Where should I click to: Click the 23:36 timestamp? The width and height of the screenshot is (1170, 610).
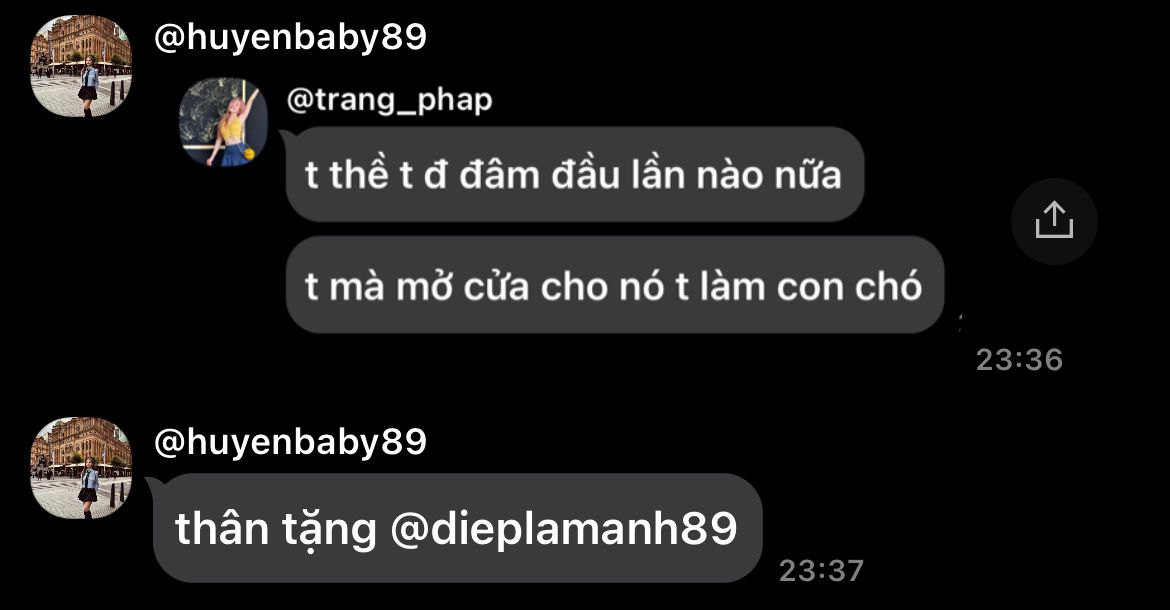1019,360
